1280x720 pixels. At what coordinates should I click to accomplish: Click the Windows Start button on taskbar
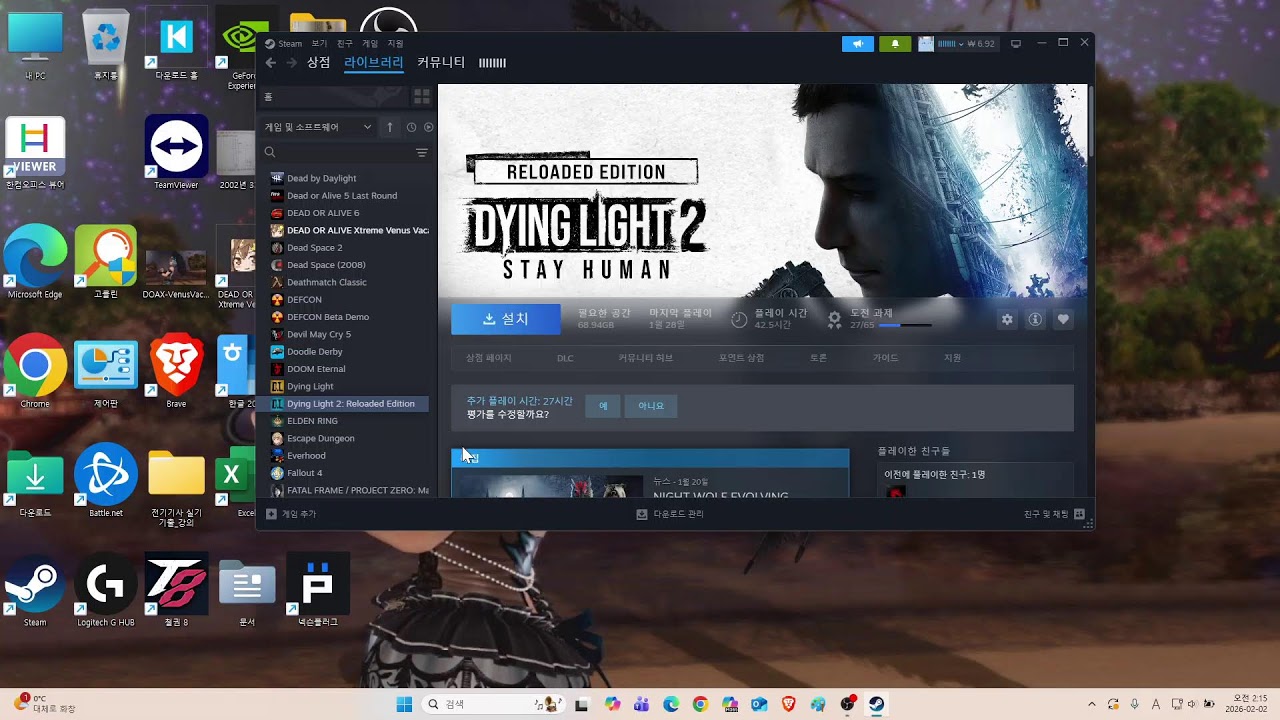[x=404, y=704]
